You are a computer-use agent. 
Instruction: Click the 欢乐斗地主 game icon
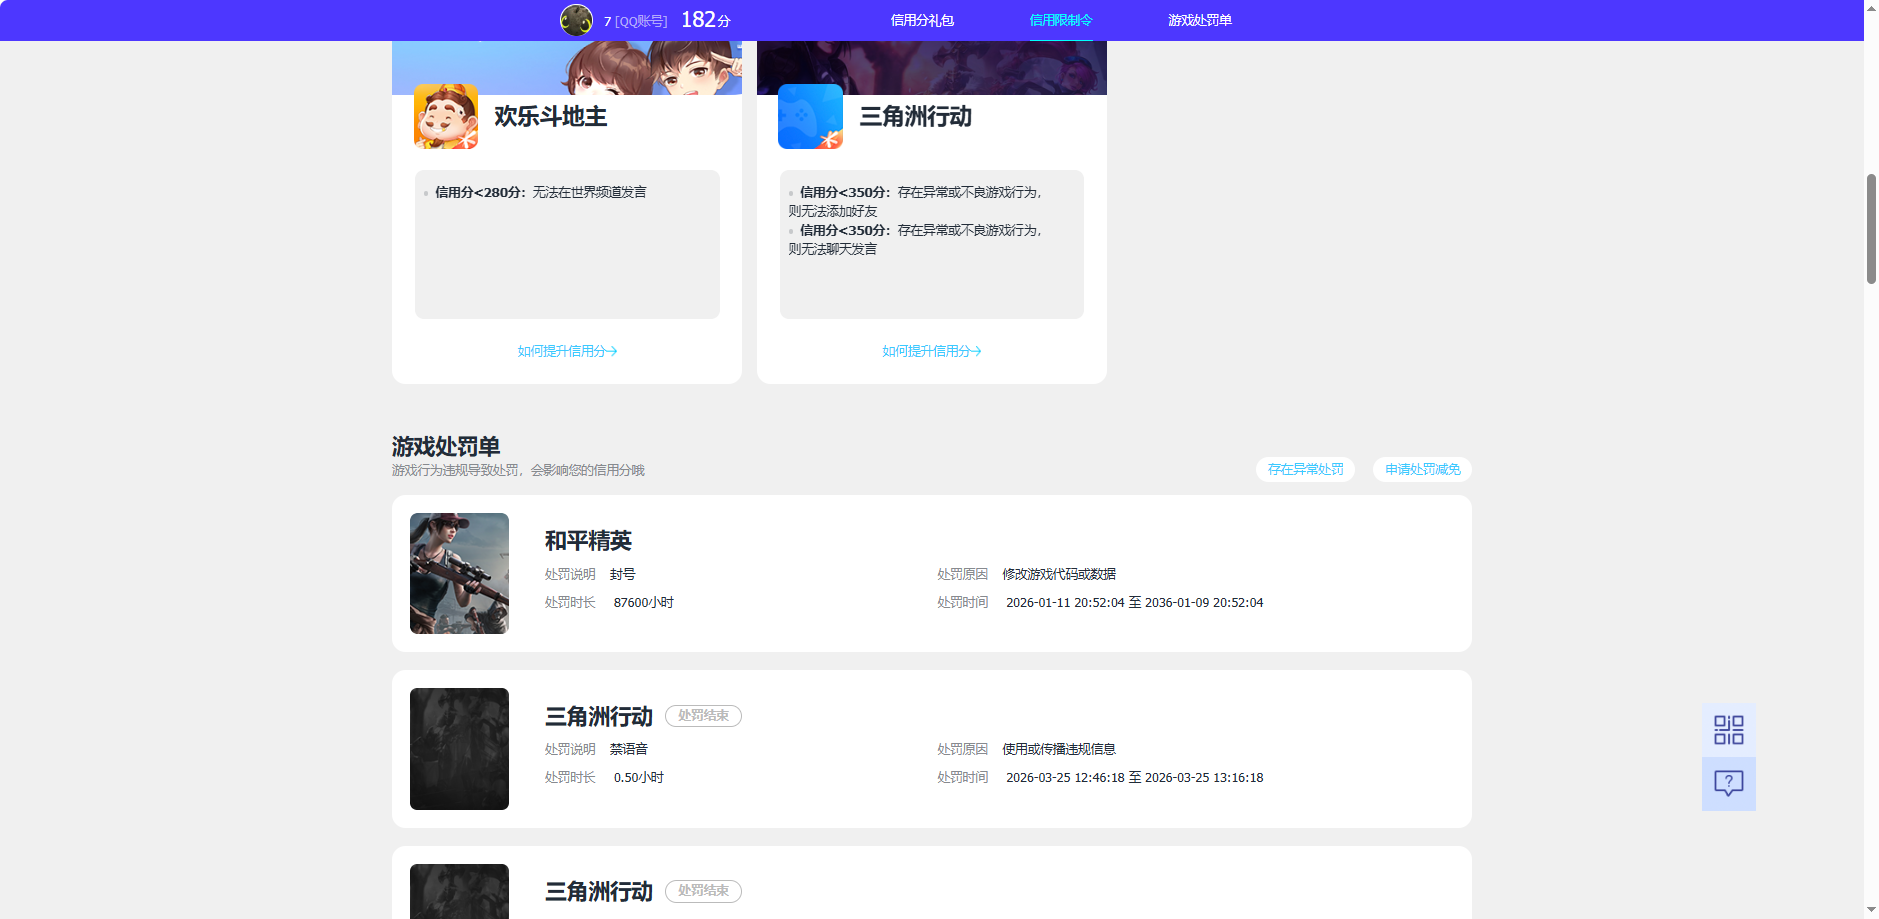coord(446,116)
